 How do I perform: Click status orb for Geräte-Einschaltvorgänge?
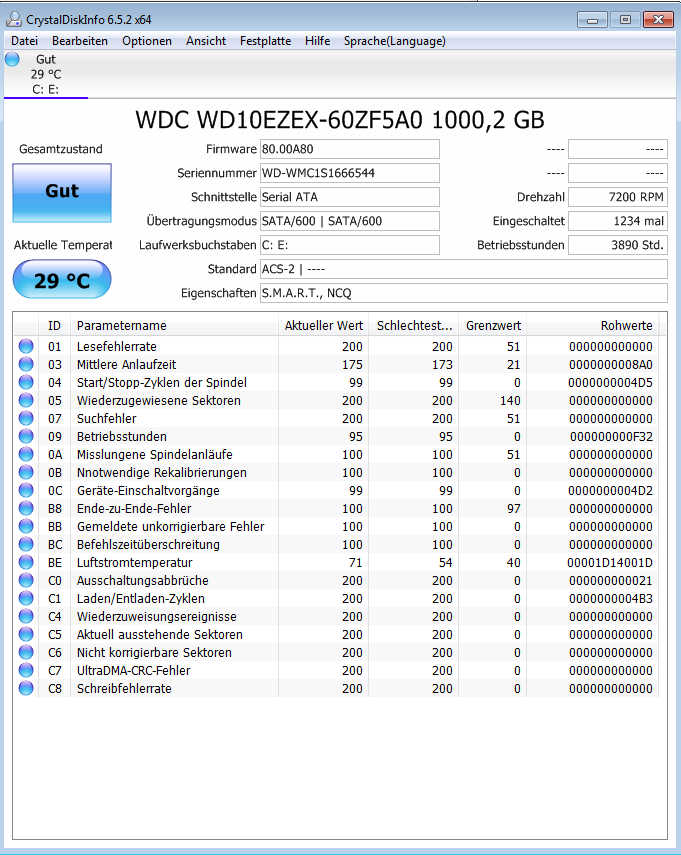pyautogui.click(x=26, y=490)
